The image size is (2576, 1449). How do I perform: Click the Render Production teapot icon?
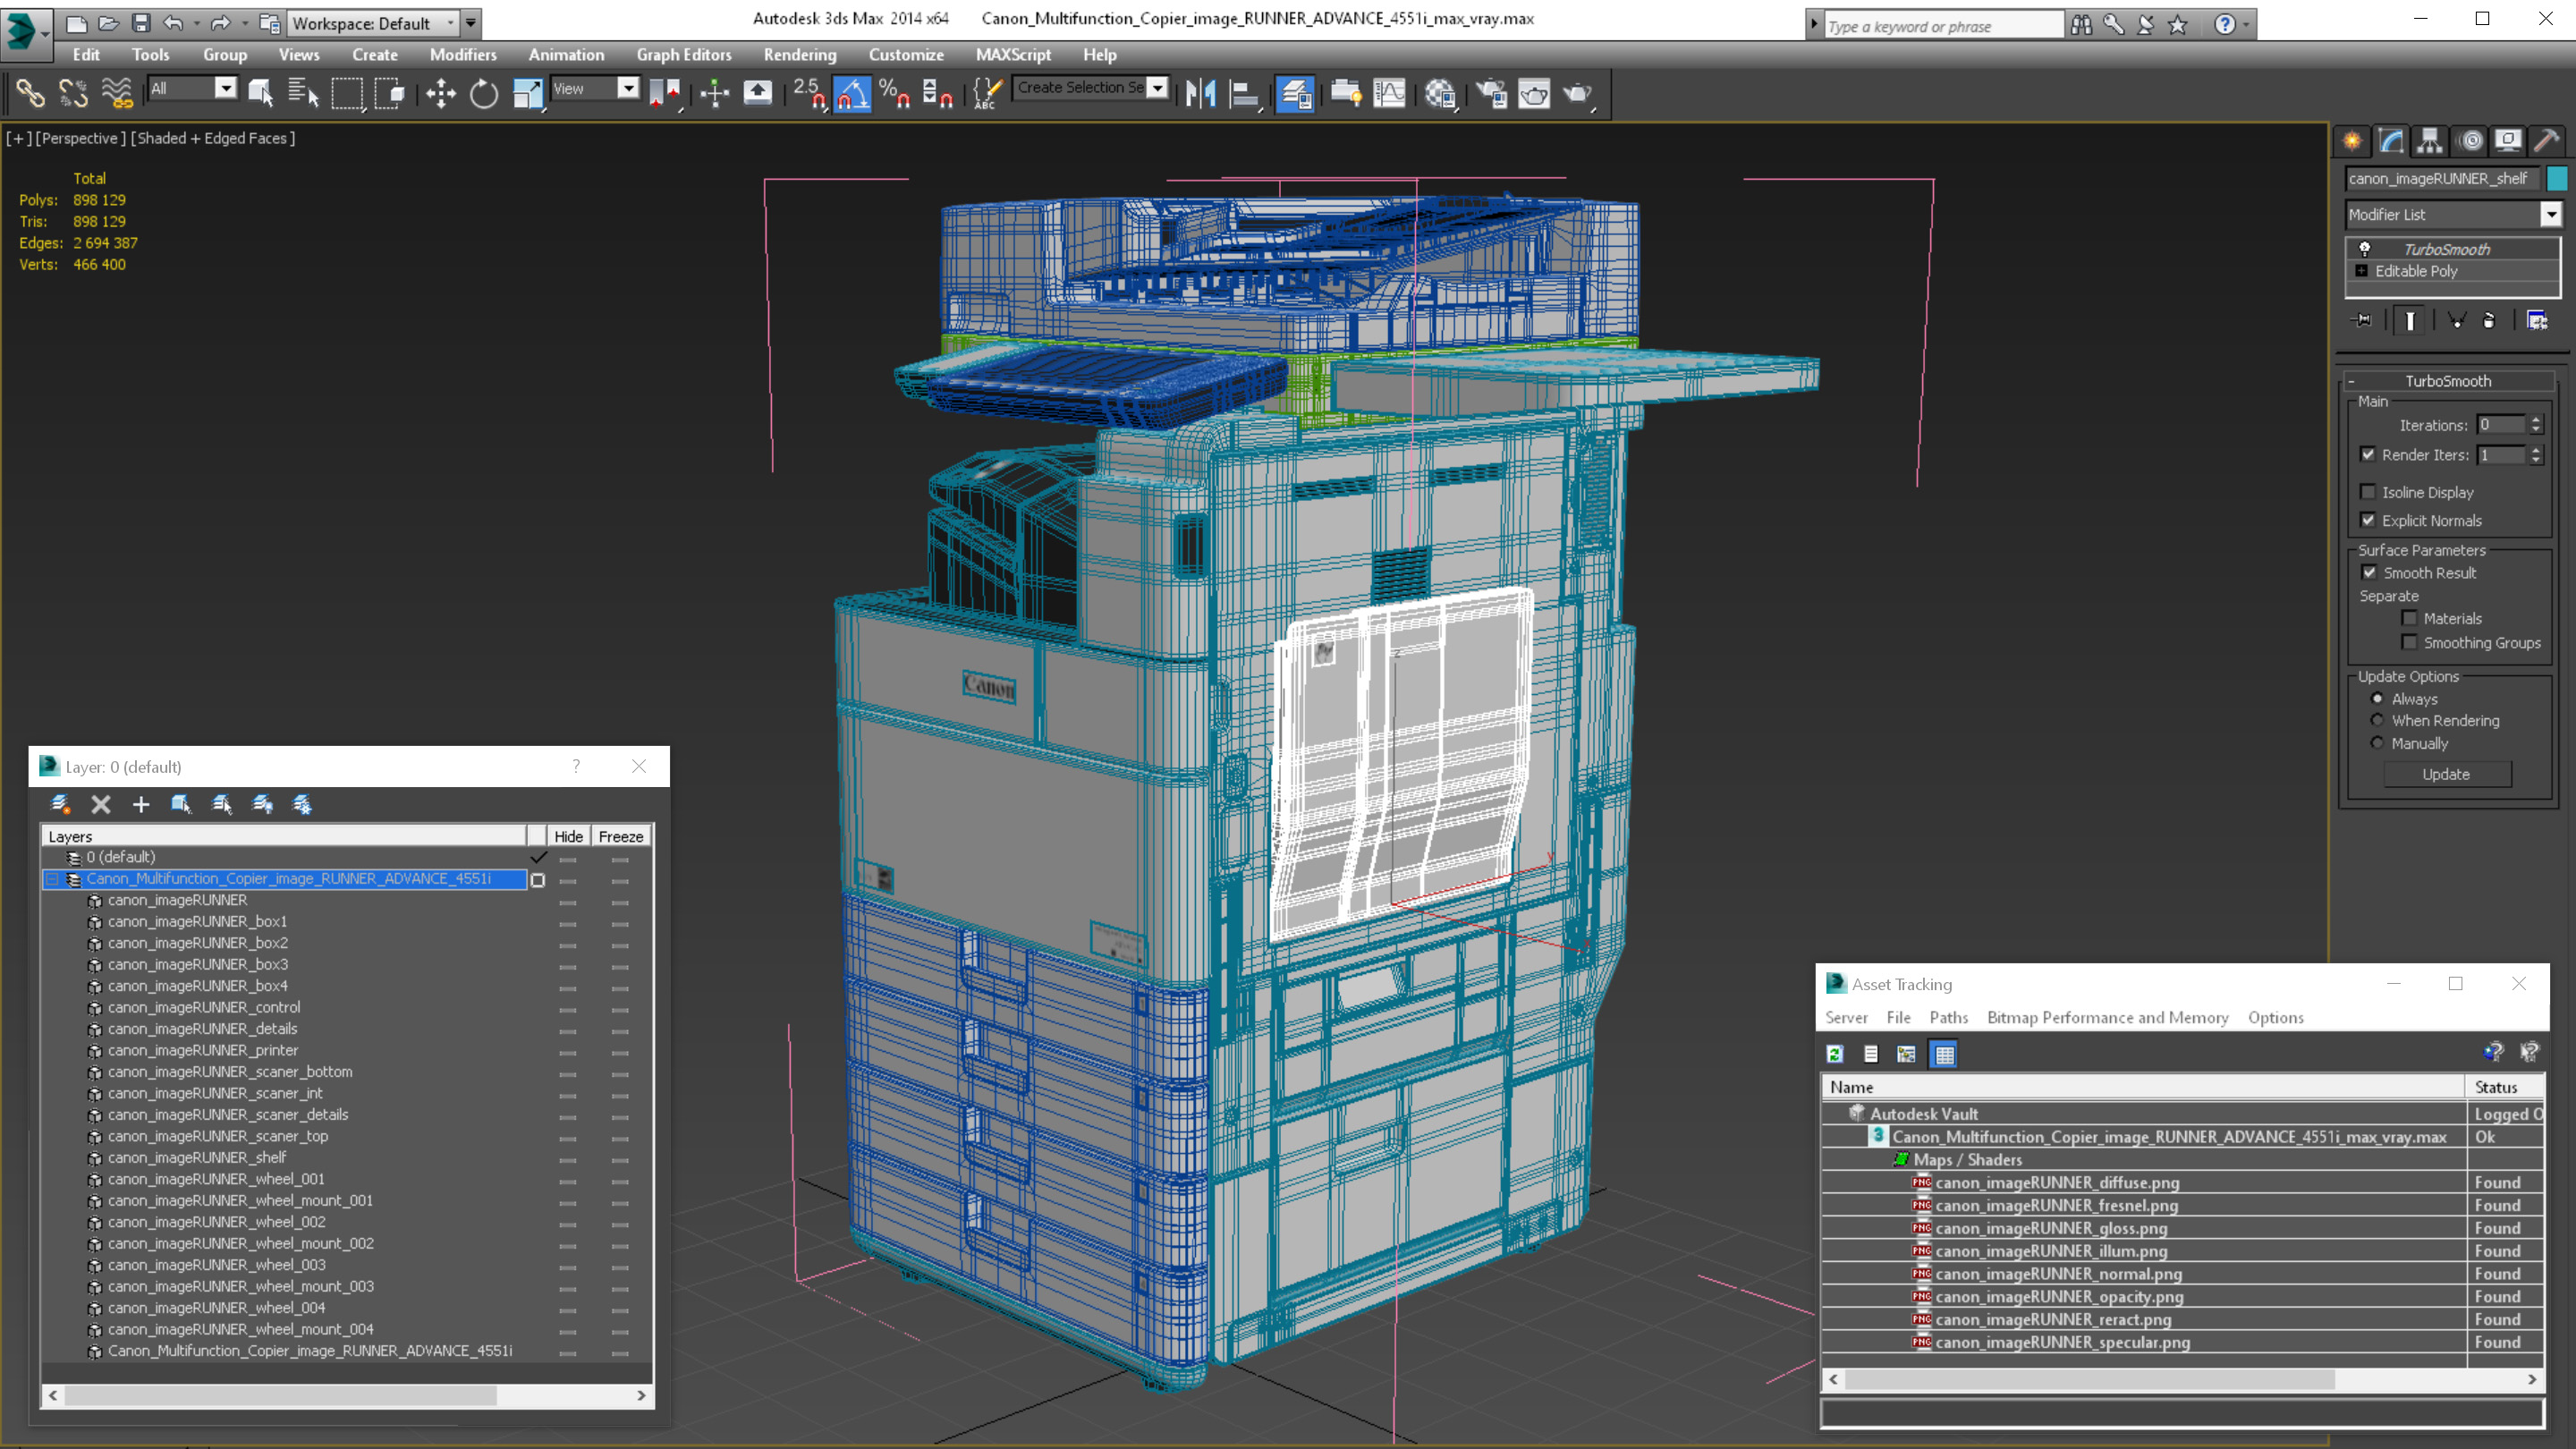pos(1577,93)
